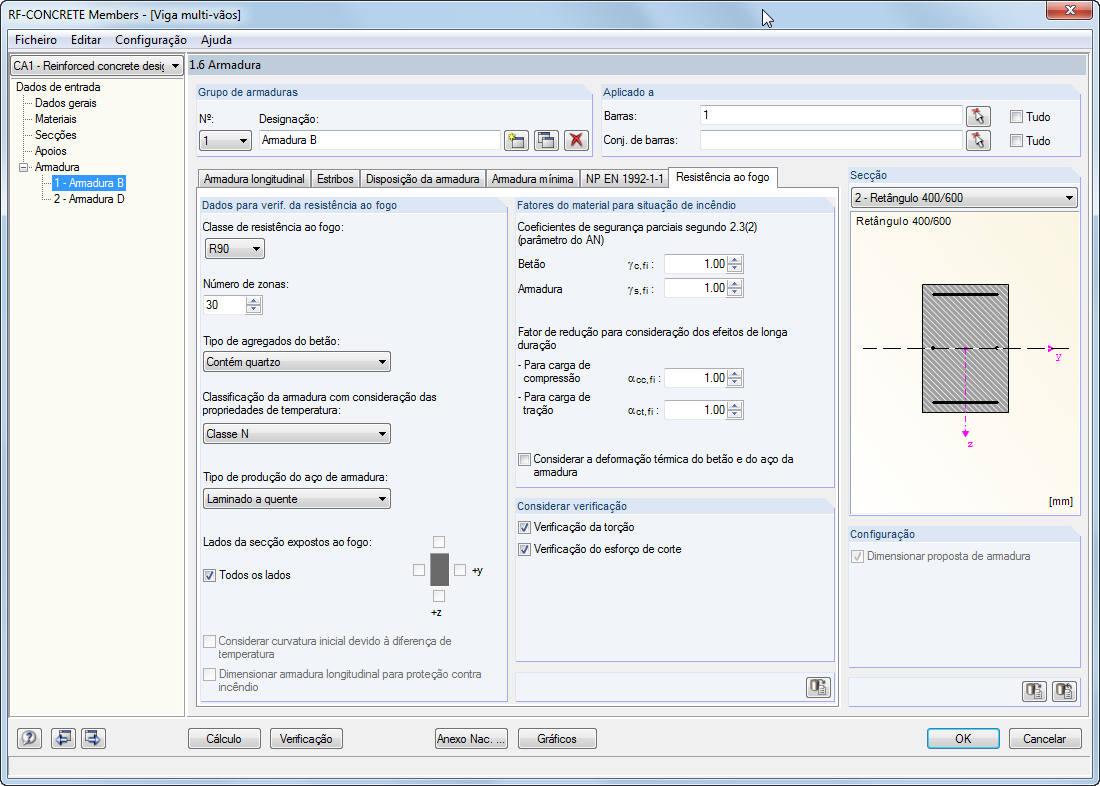Switch to NP EN 1992-1-1 tab
Screen dimensions: 1100x786
click(x=624, y=179)
